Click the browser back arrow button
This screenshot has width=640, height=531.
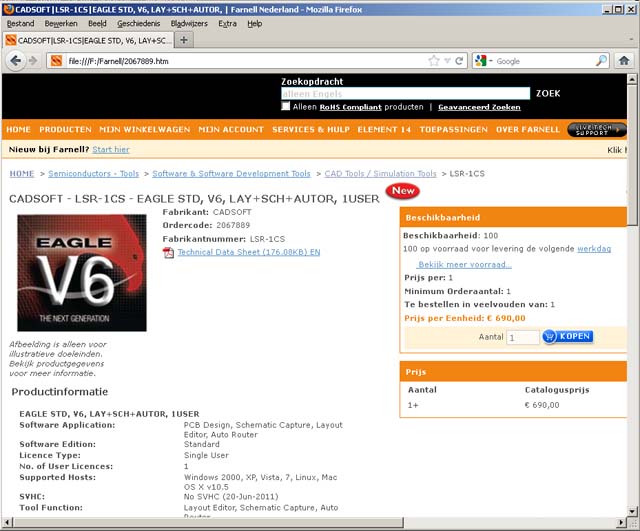tap(17, 61)
